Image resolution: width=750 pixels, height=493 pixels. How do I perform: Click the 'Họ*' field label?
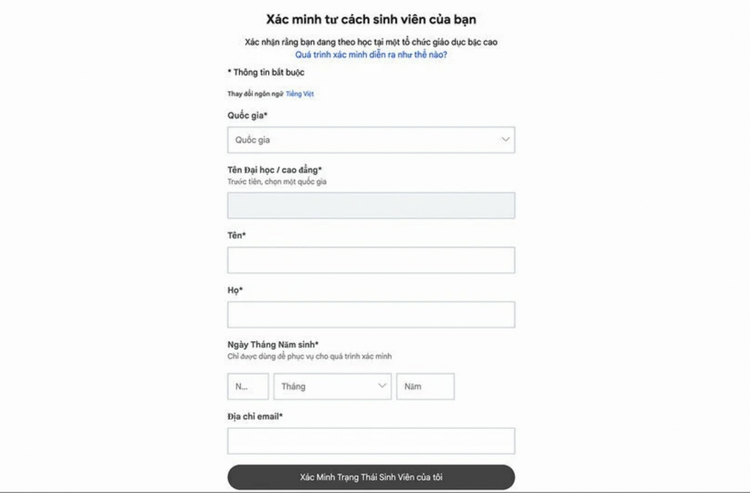pyautogui.click(x=235, y=290)
